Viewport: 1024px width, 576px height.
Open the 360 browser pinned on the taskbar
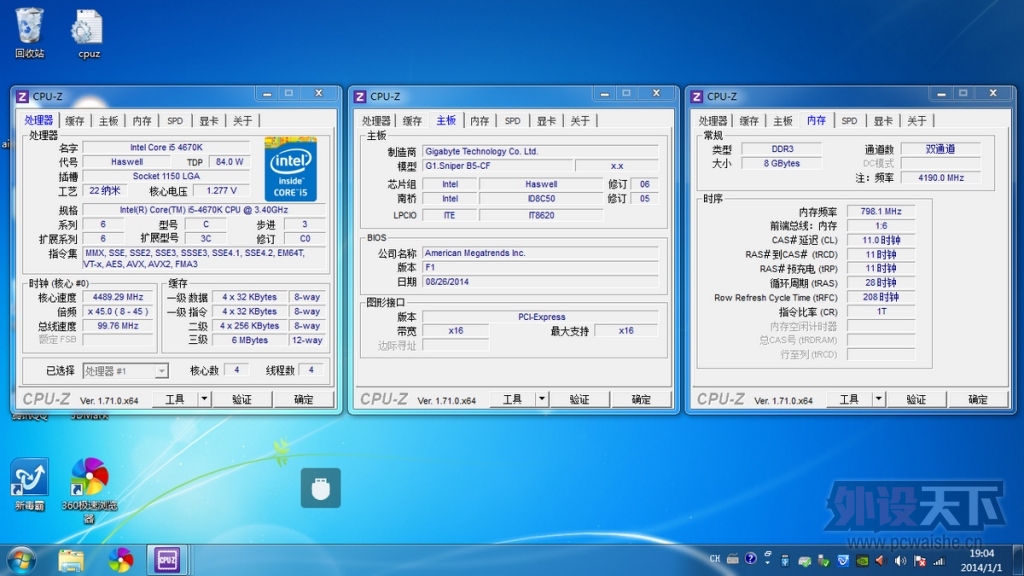(120, 560)
